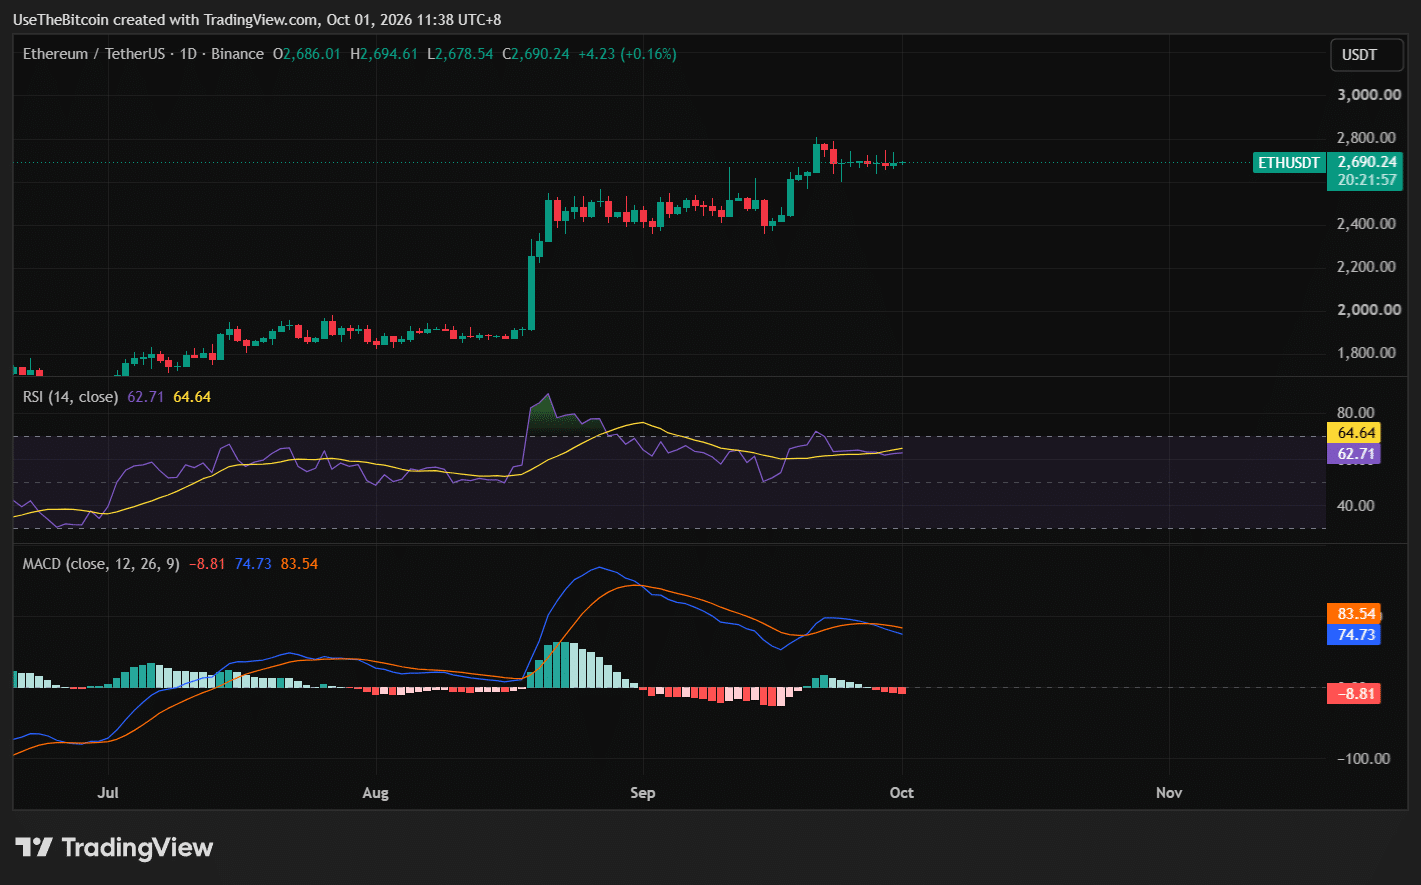Click the 1,800.00 price axis level

[1367, 353]
